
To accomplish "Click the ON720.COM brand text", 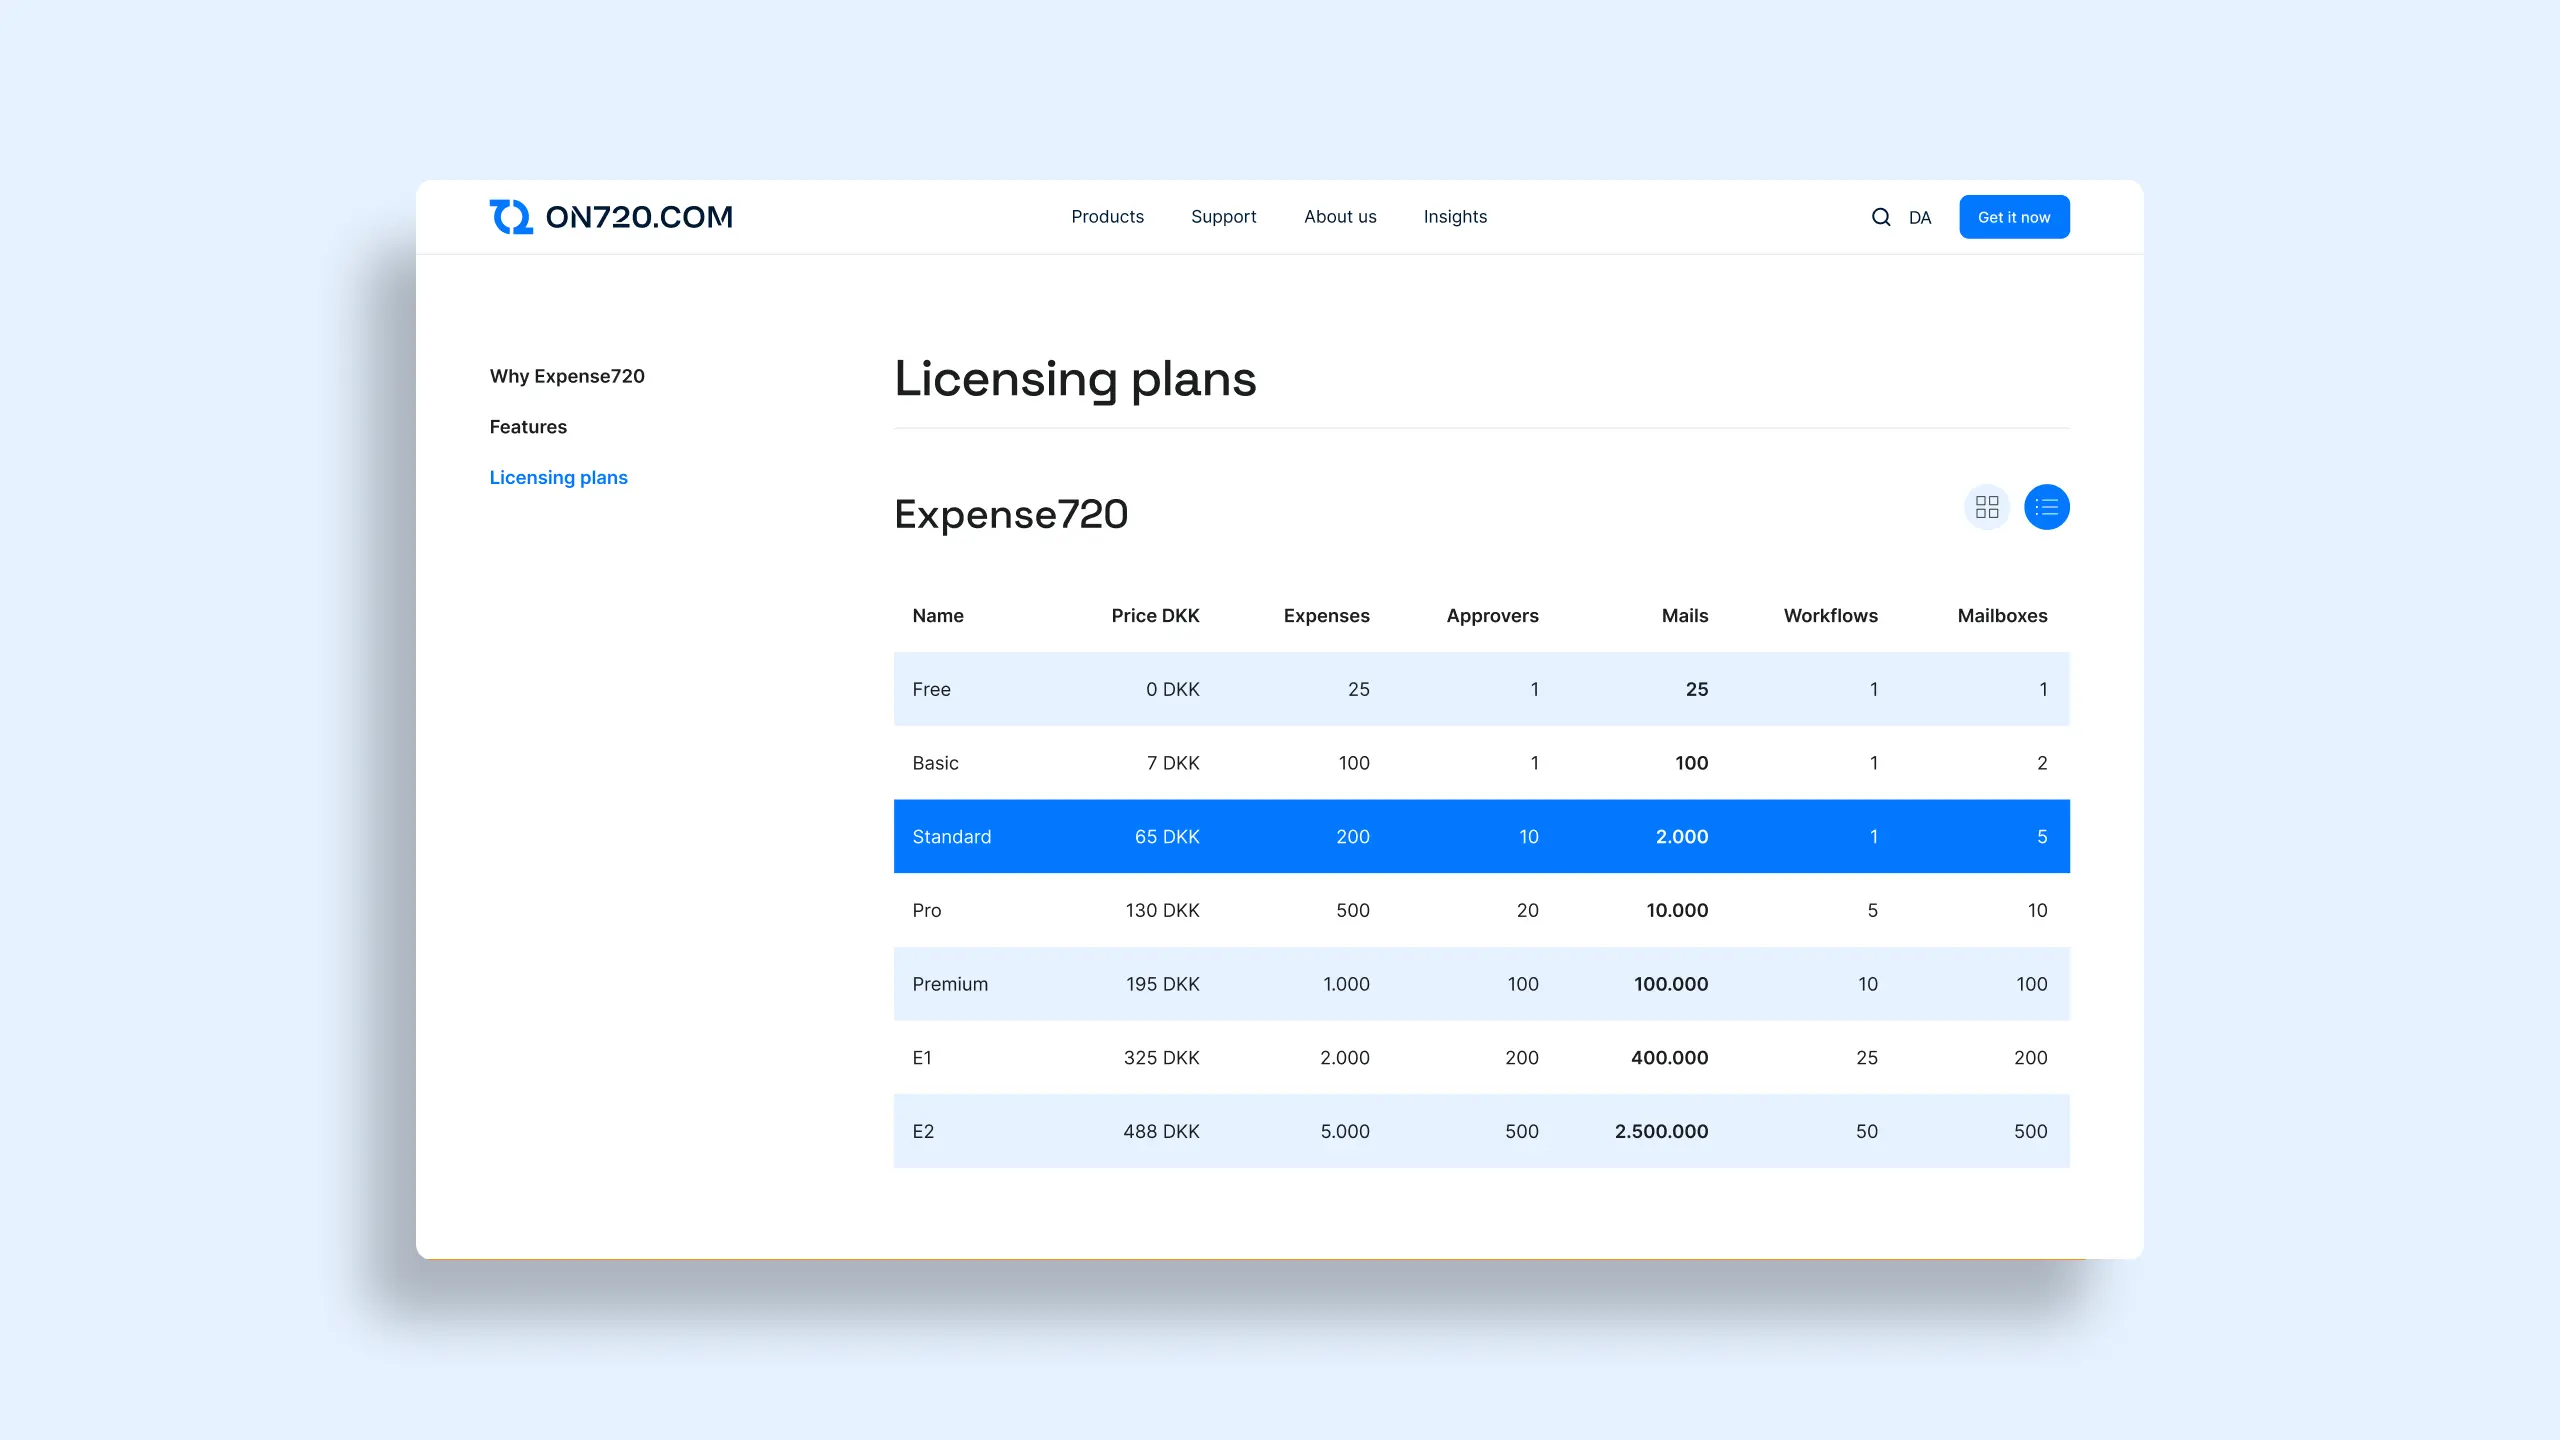I will coord(639,217).
